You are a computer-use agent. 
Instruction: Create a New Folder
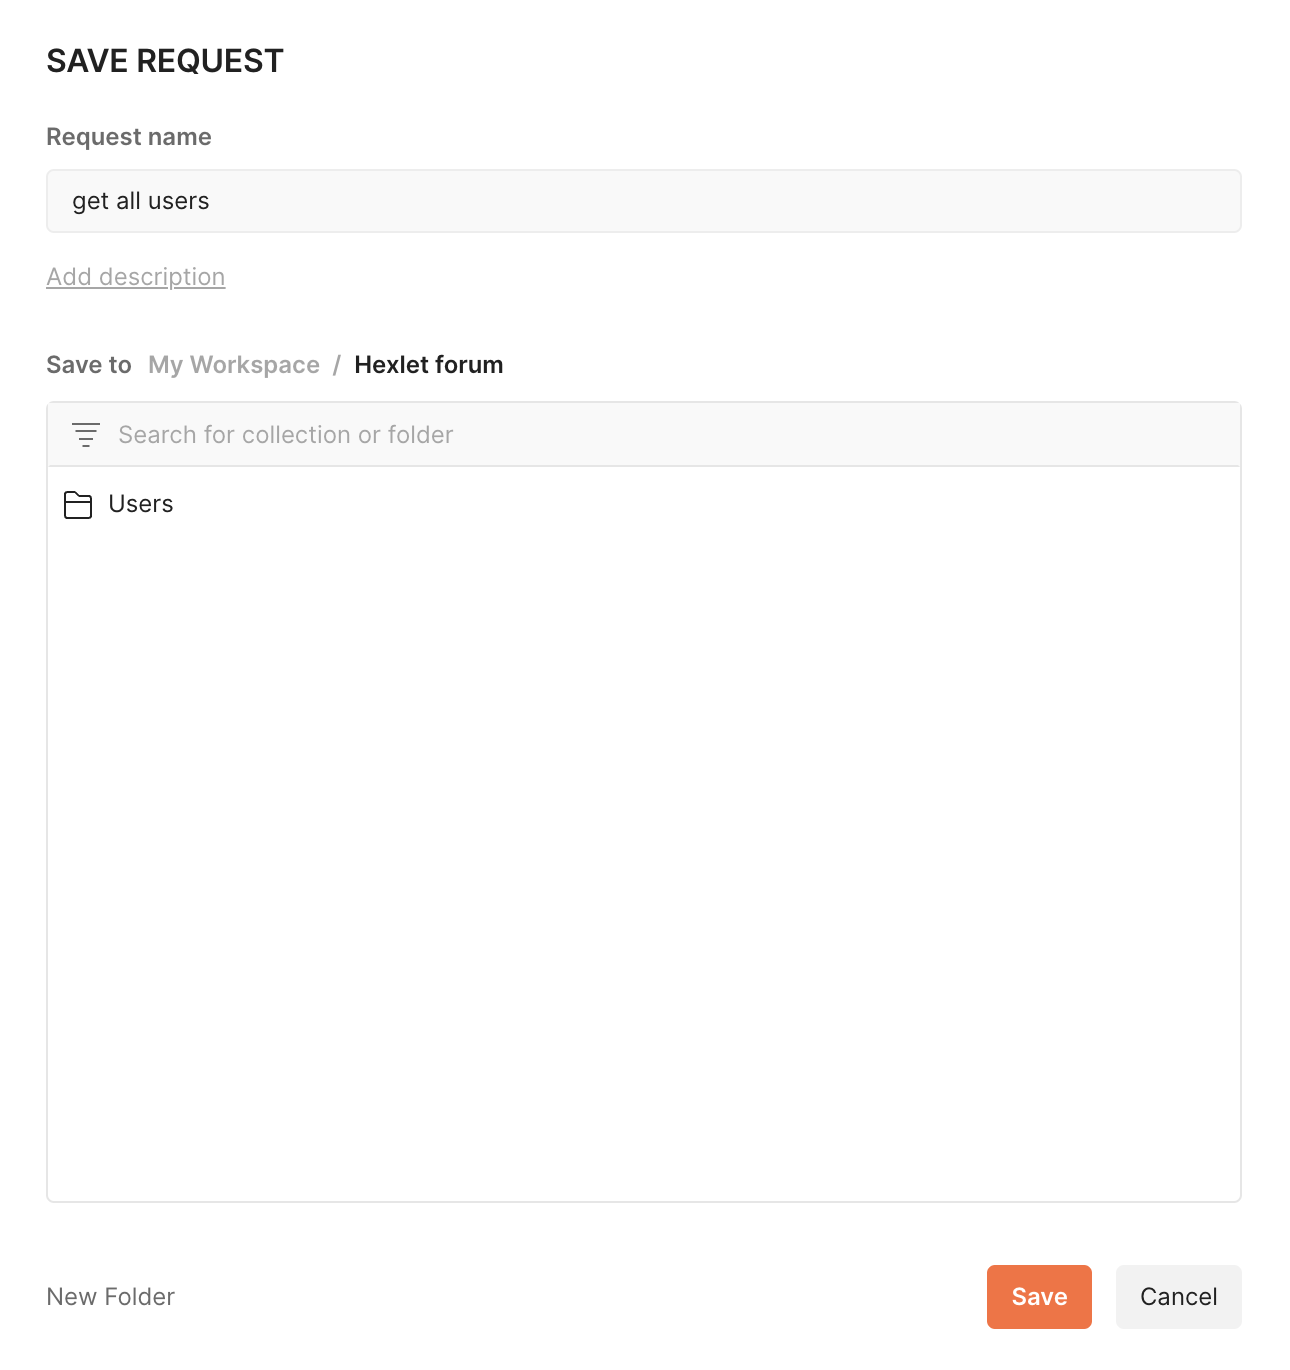[111, 1297]
